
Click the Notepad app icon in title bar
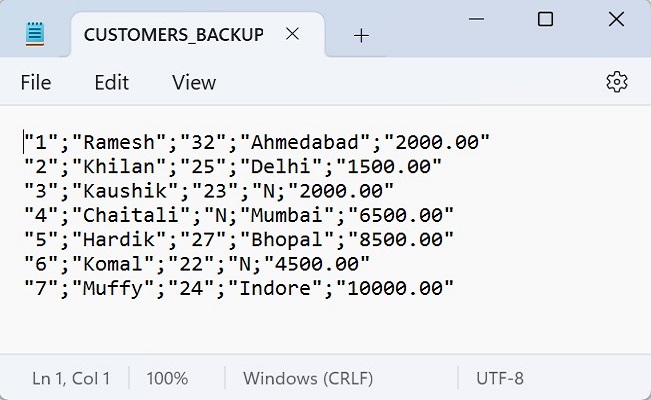(x=36, y=34)
